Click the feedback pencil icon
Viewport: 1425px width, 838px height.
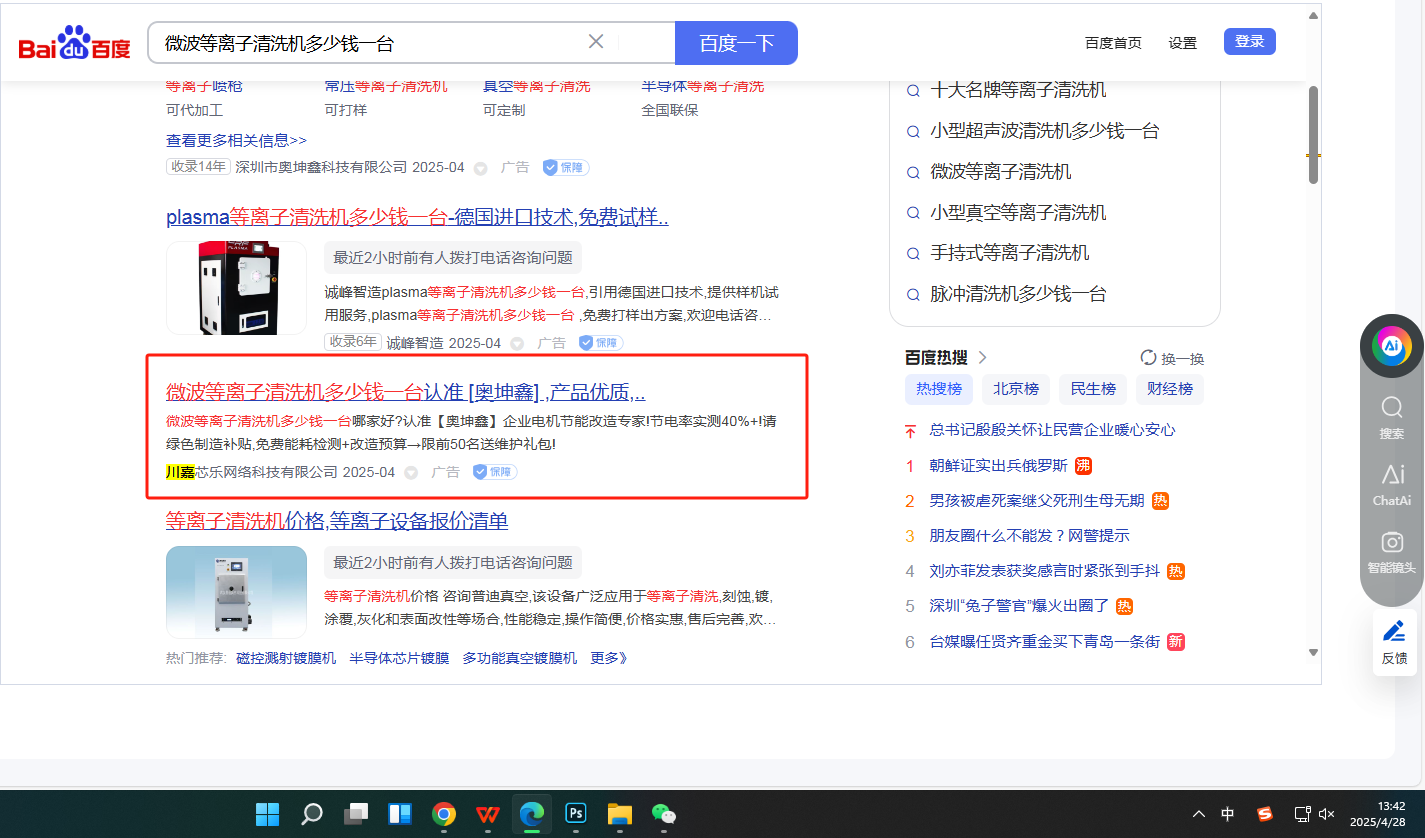point(1393,642)
